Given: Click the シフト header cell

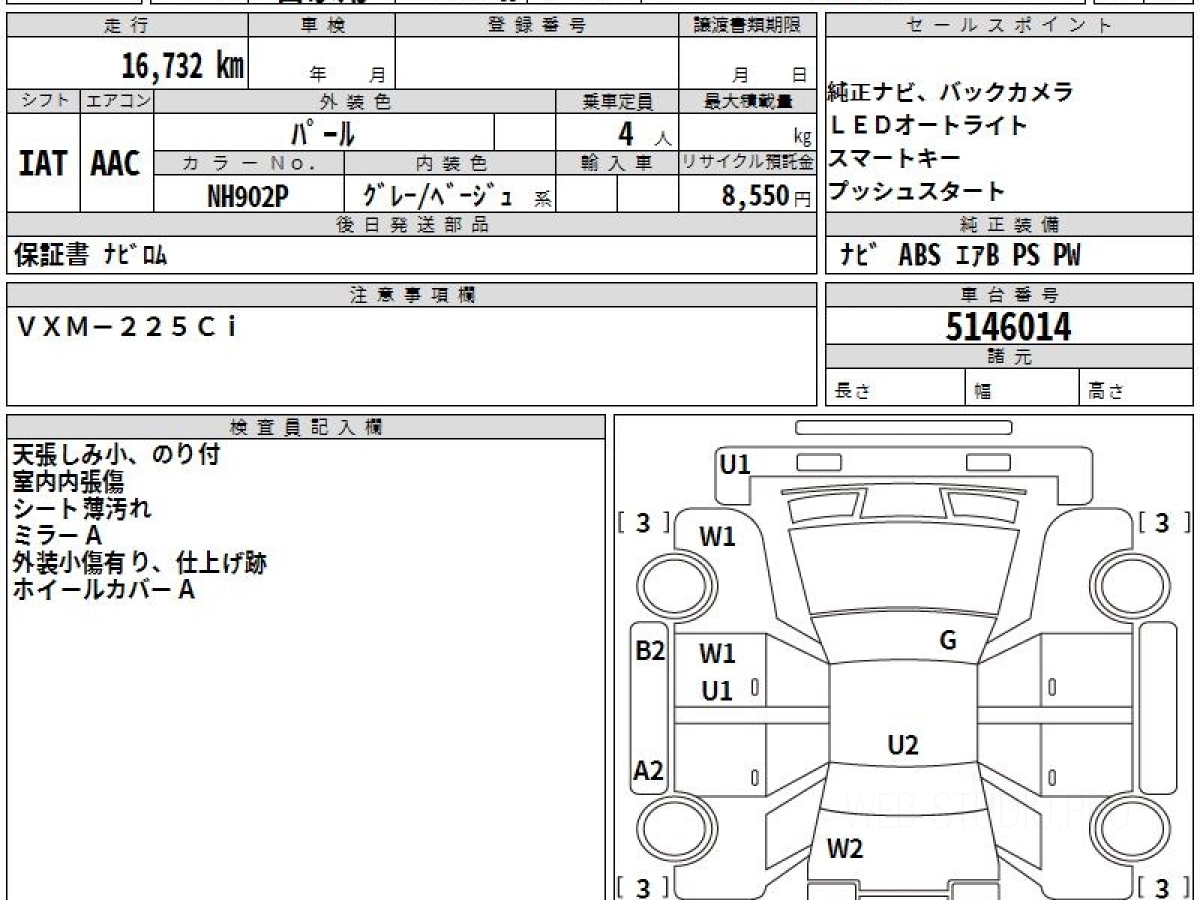Looking at the screenshot, I should (x=44, y=101).
